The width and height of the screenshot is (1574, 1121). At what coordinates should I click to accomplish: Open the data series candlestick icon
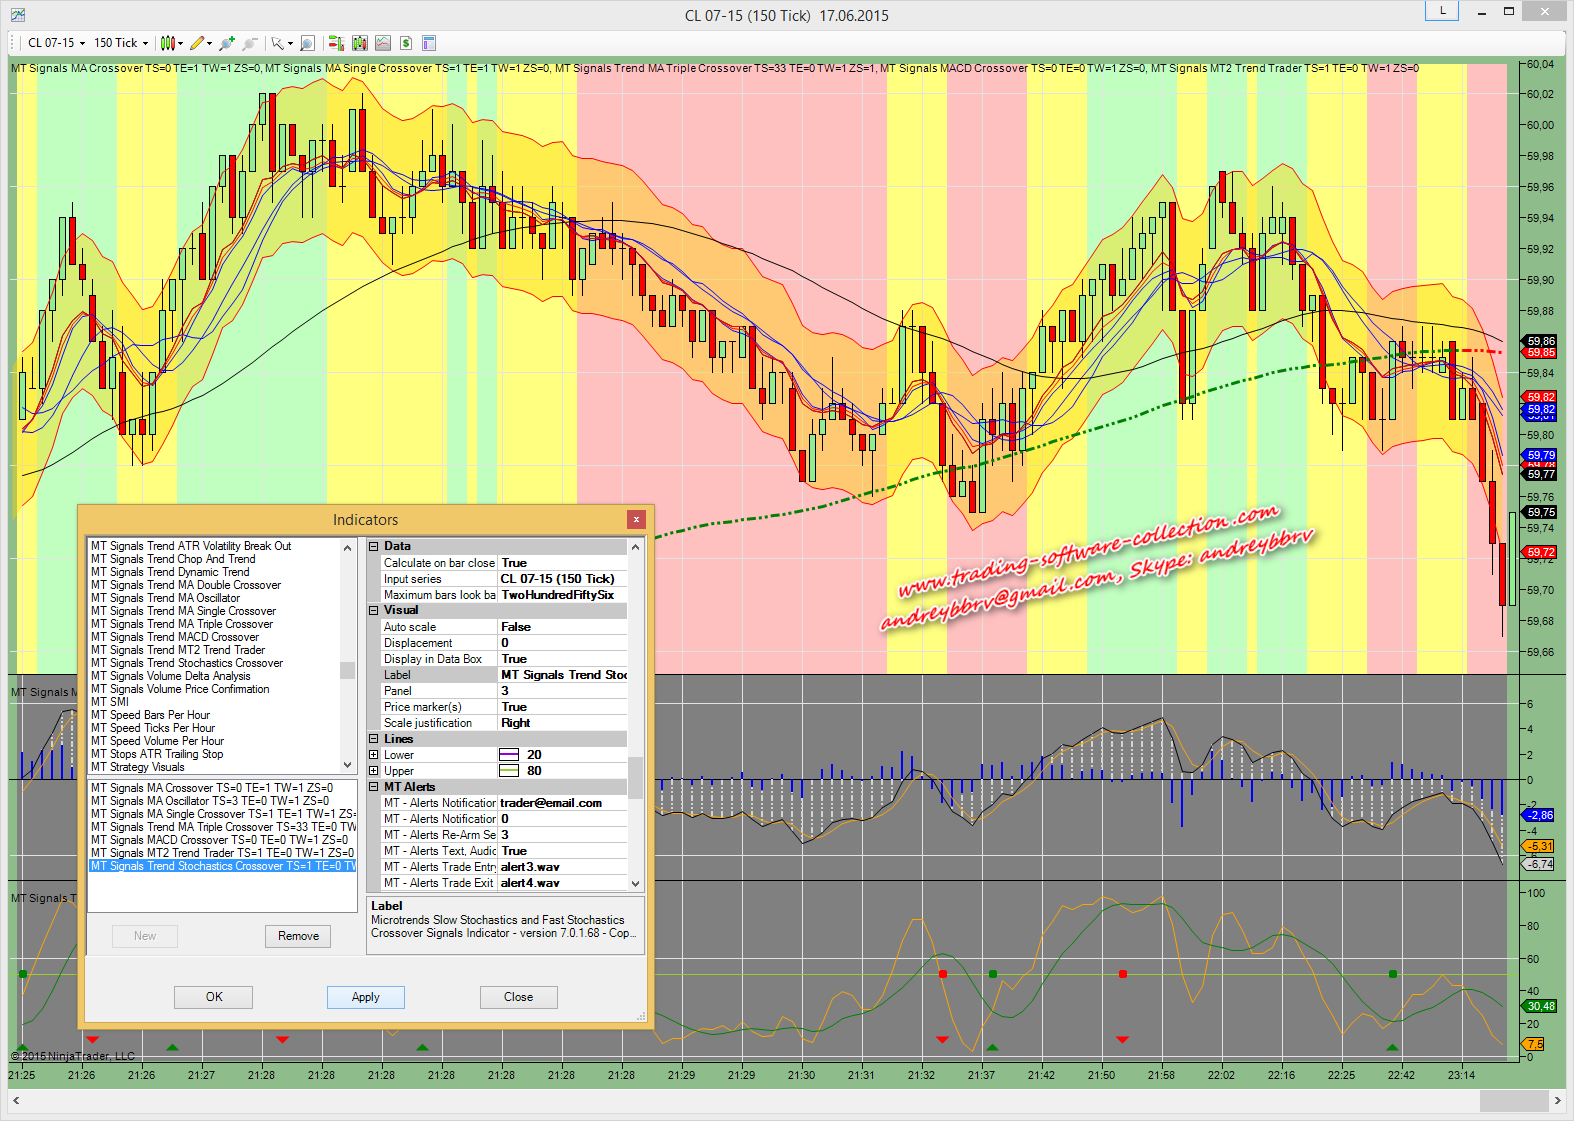click(x=361, y=43)
